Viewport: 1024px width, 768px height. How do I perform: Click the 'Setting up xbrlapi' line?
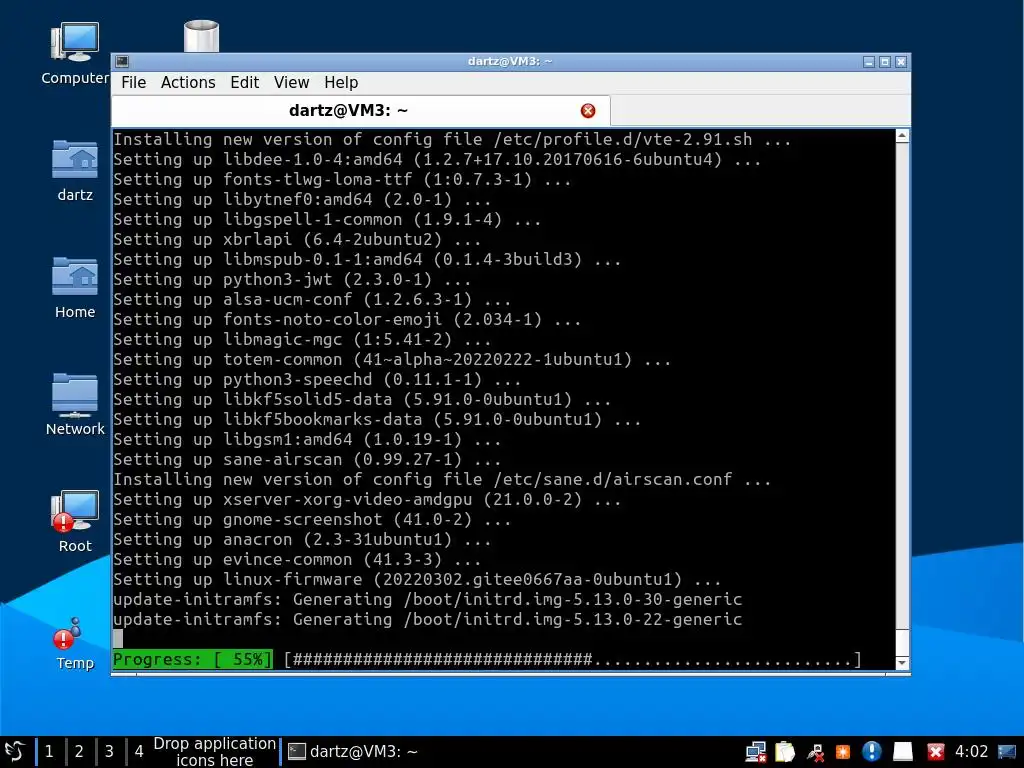[x=296, y=240]
